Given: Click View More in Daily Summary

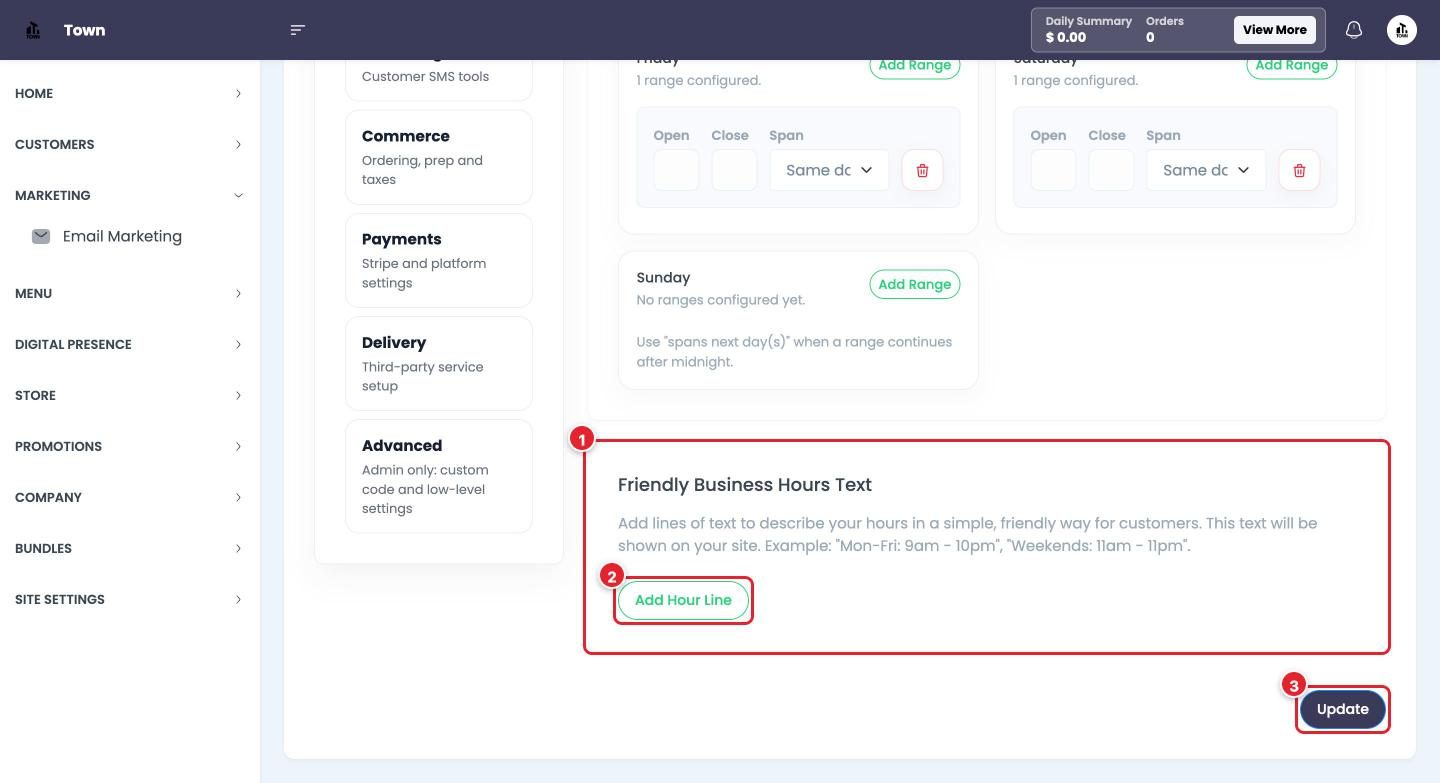Looking at the screenshot, I should point(1274,30).
